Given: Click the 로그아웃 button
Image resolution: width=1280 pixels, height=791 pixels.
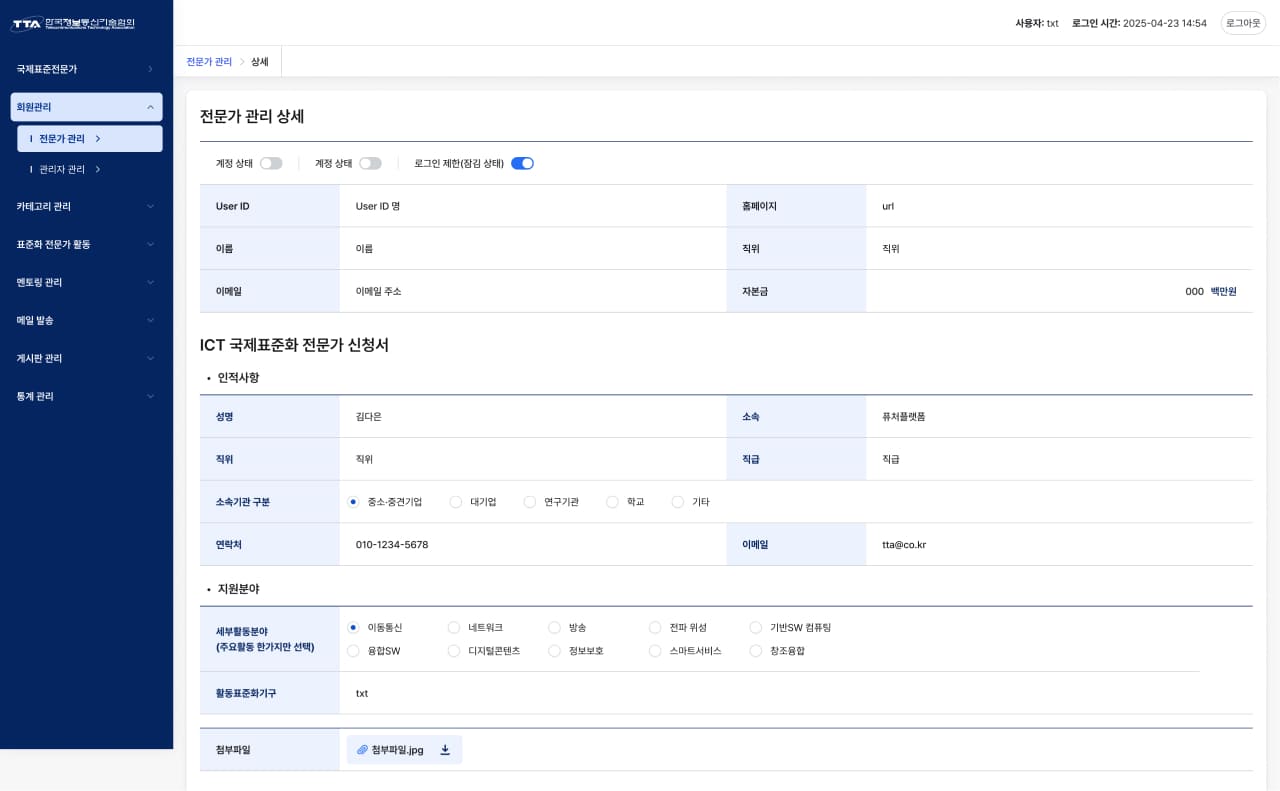Looking at the screenshot, I should (1243, 23).
